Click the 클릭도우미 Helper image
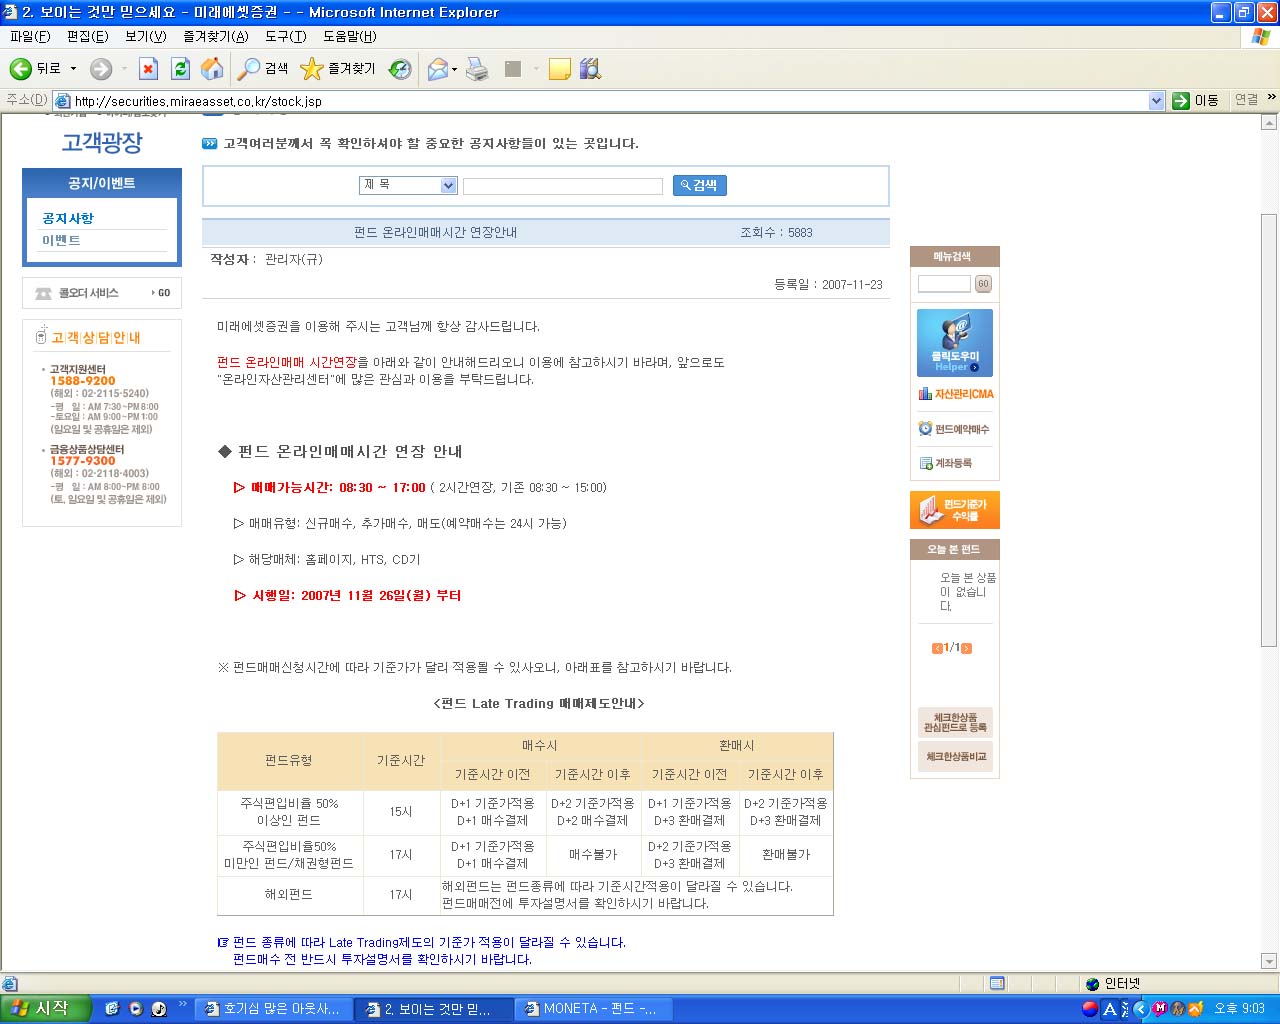The image size is (1280, 1024). pos(955,342)
